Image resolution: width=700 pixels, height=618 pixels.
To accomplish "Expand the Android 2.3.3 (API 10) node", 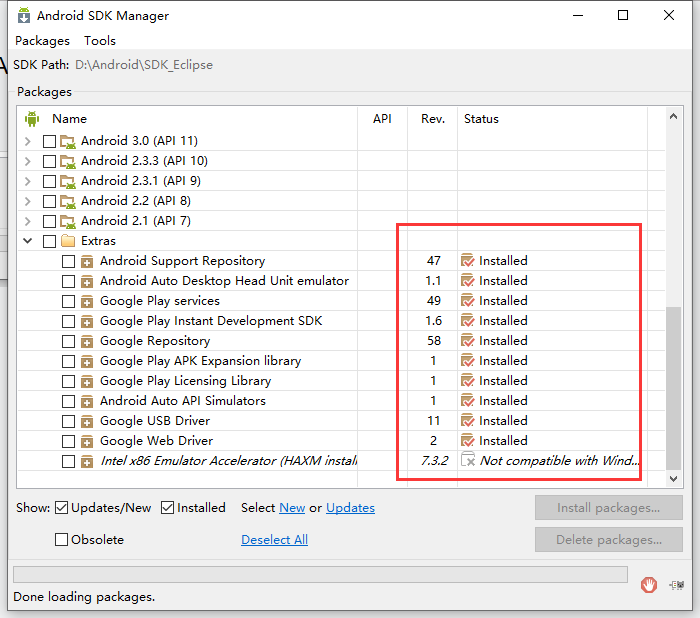I will [x=28, y=161].
